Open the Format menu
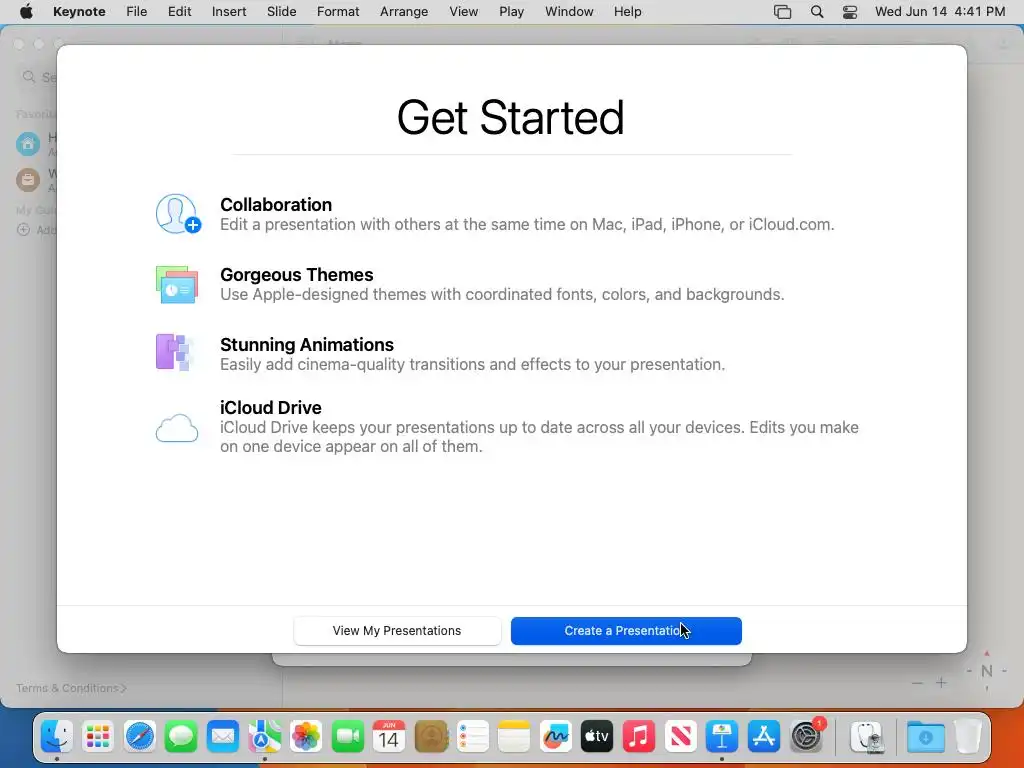 [338, 12]
